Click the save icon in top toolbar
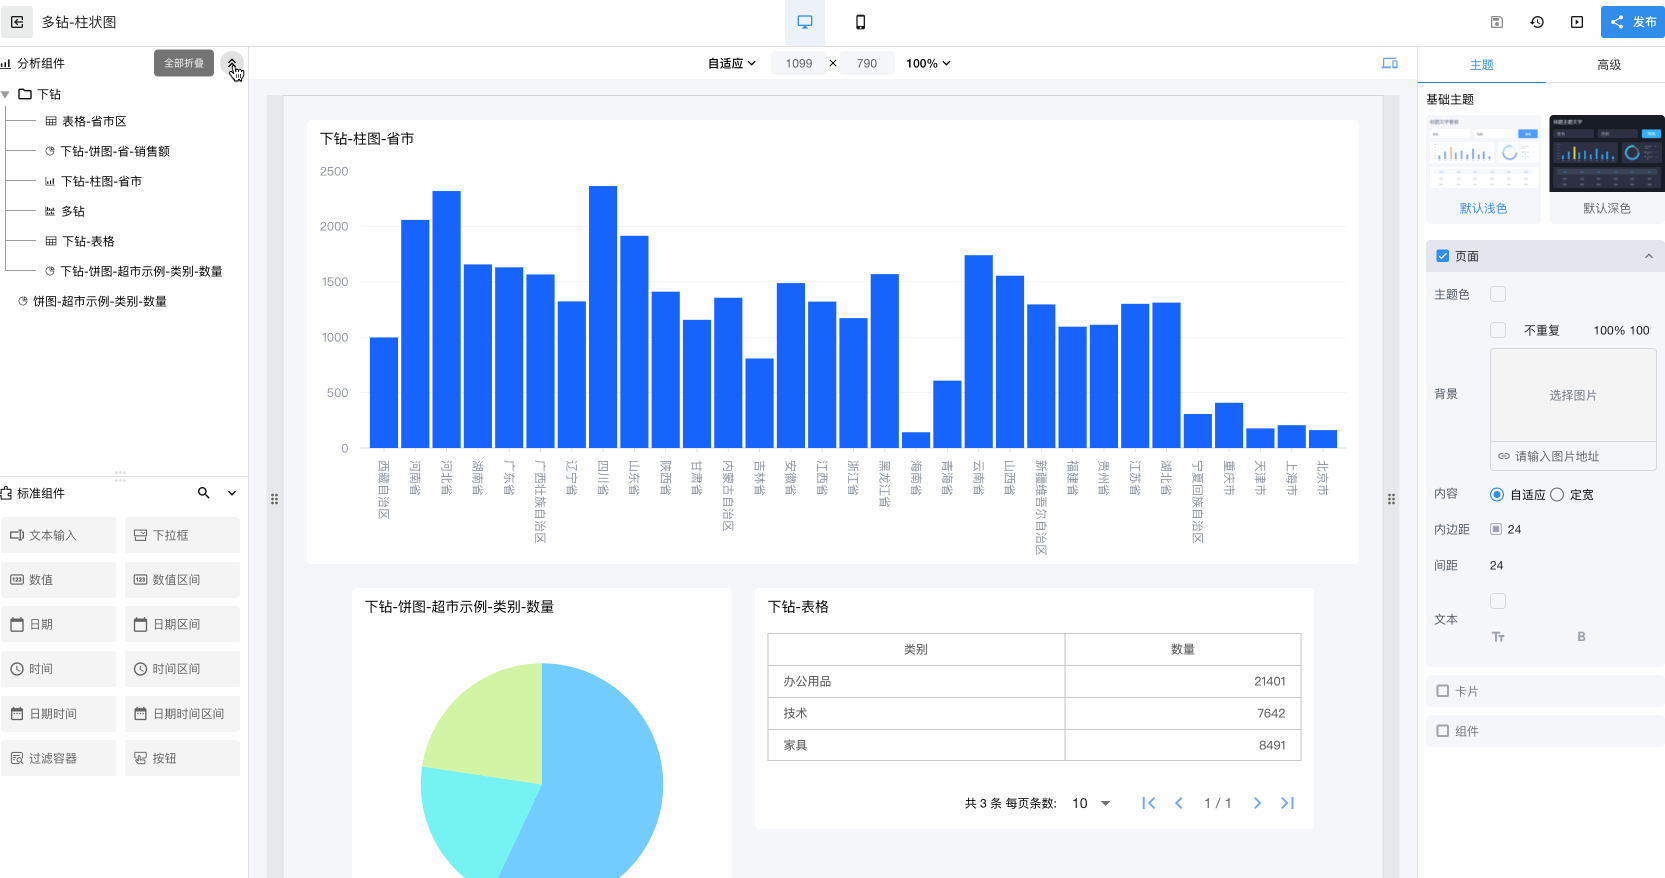This screenshot has height=878, width=1665. pyautogui.click(x=1497, y=22)
